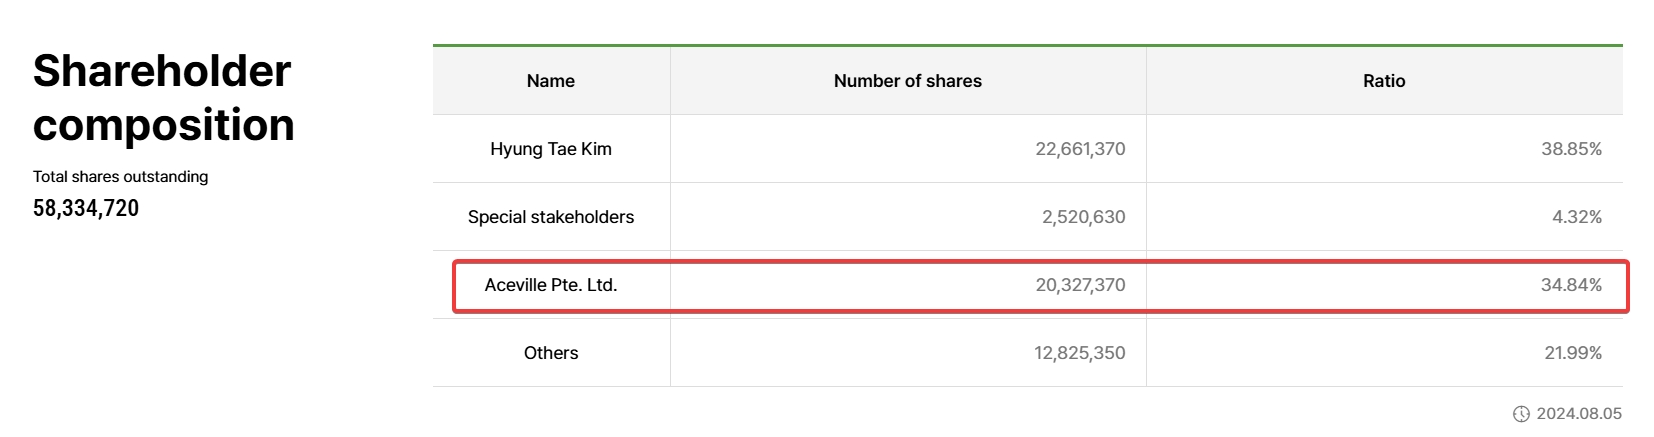Click the Ratio column header
This screenshot has width=1654, height=437.
click(x=1384, y=81)
